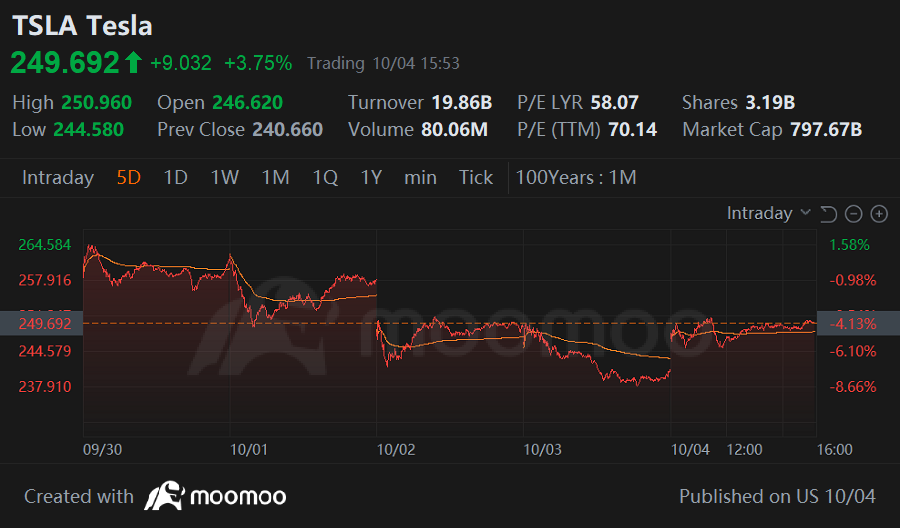
Task: Zoom in chart with plus circle icon
Action: point(879,214)
